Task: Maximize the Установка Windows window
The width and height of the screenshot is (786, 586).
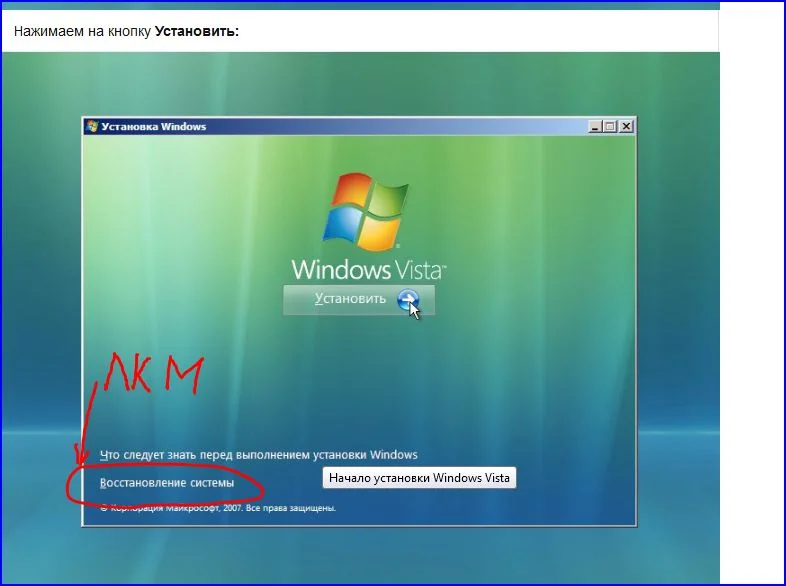Action: coord(610,126)
